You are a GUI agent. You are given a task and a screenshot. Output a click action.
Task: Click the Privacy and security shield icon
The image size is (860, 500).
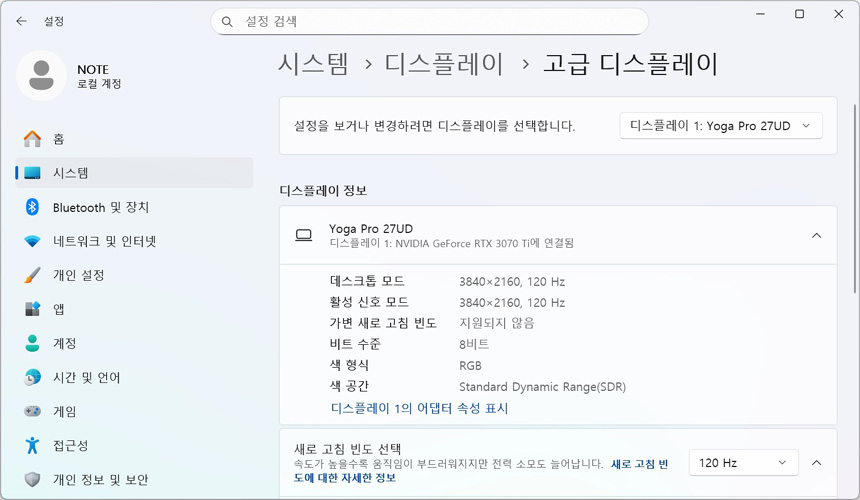pyautogui.click(x=33, y=479)
